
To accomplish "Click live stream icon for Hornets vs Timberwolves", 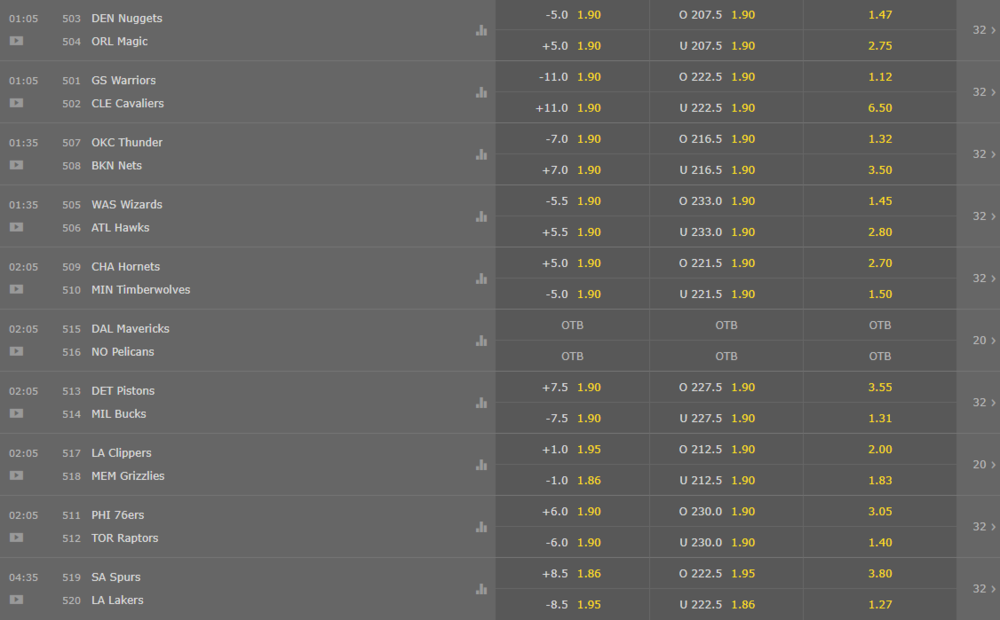I will (17, 290).
